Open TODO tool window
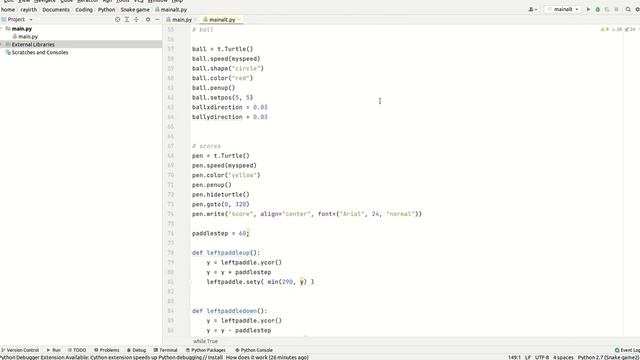The width and height of the screenshot is (640, 360). 77,350
